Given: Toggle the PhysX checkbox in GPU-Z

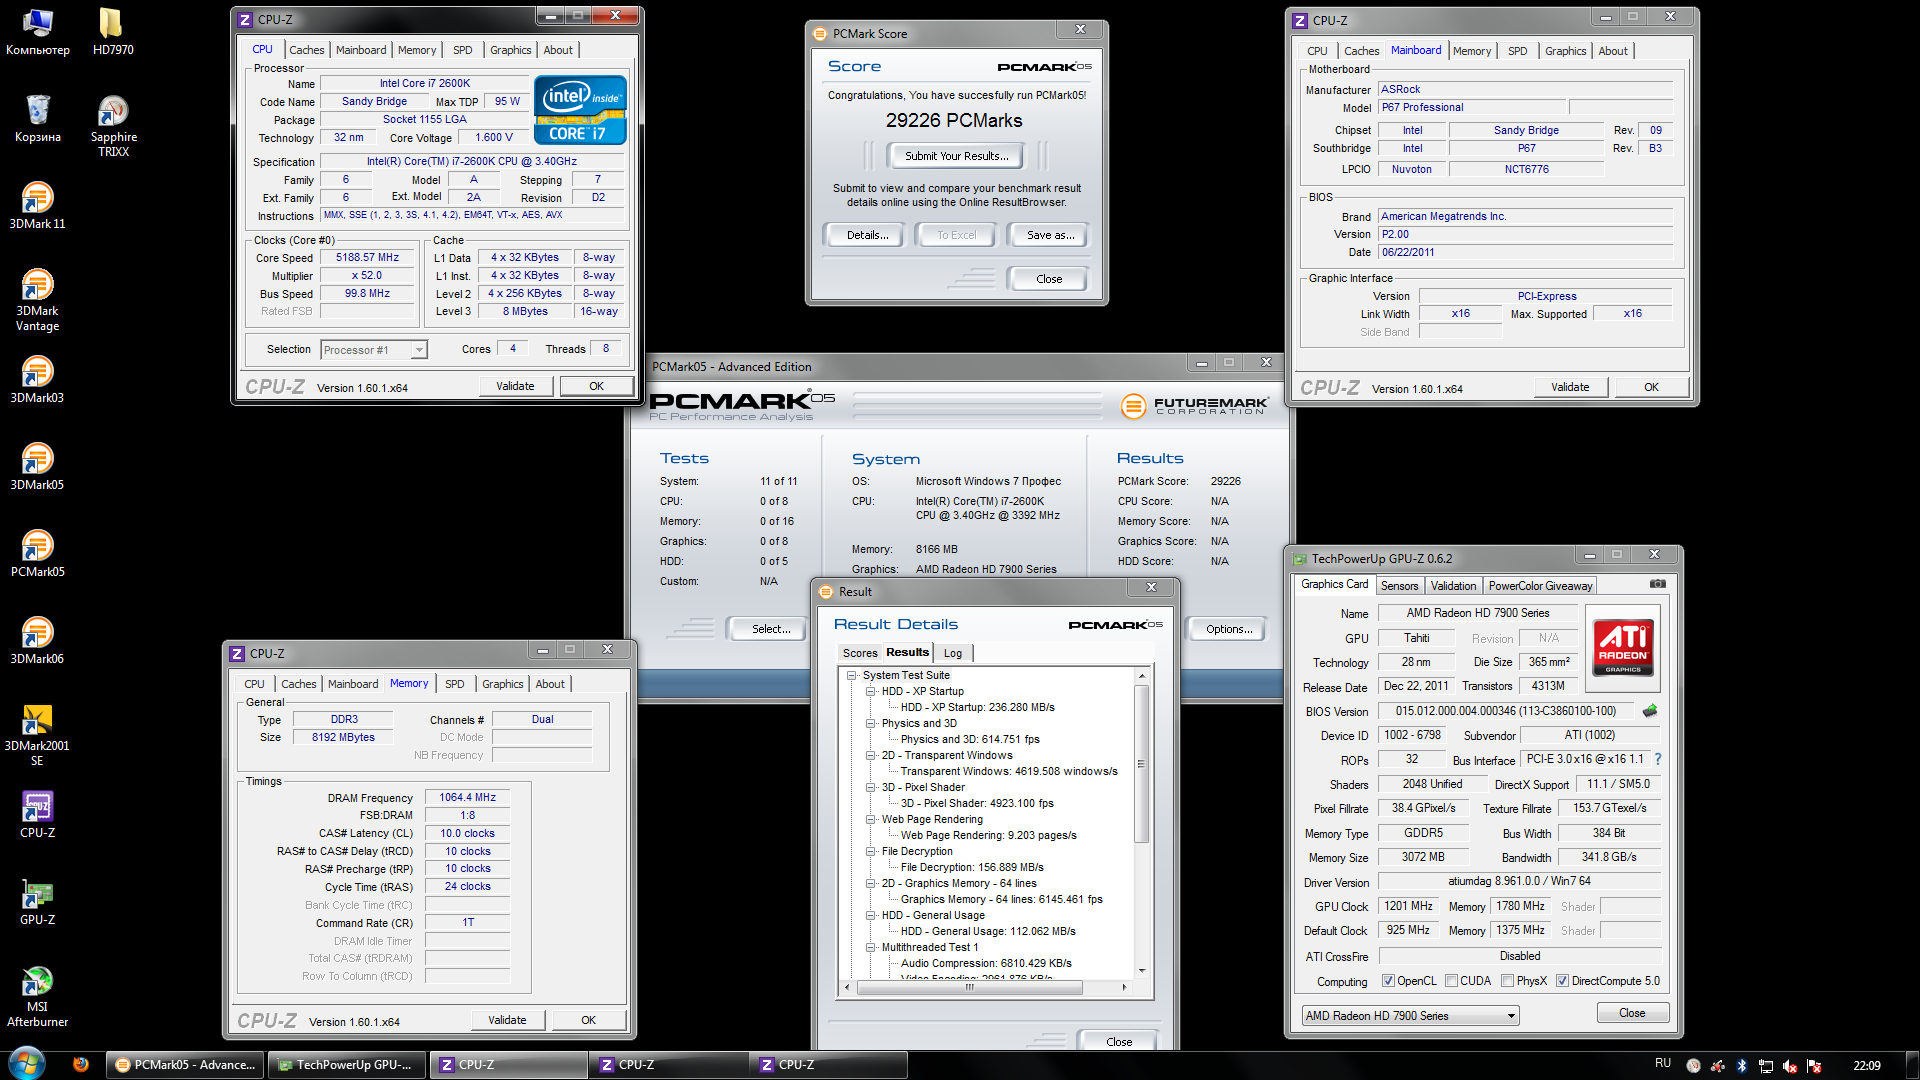Looking at the screenshot, I should 1507,981.
